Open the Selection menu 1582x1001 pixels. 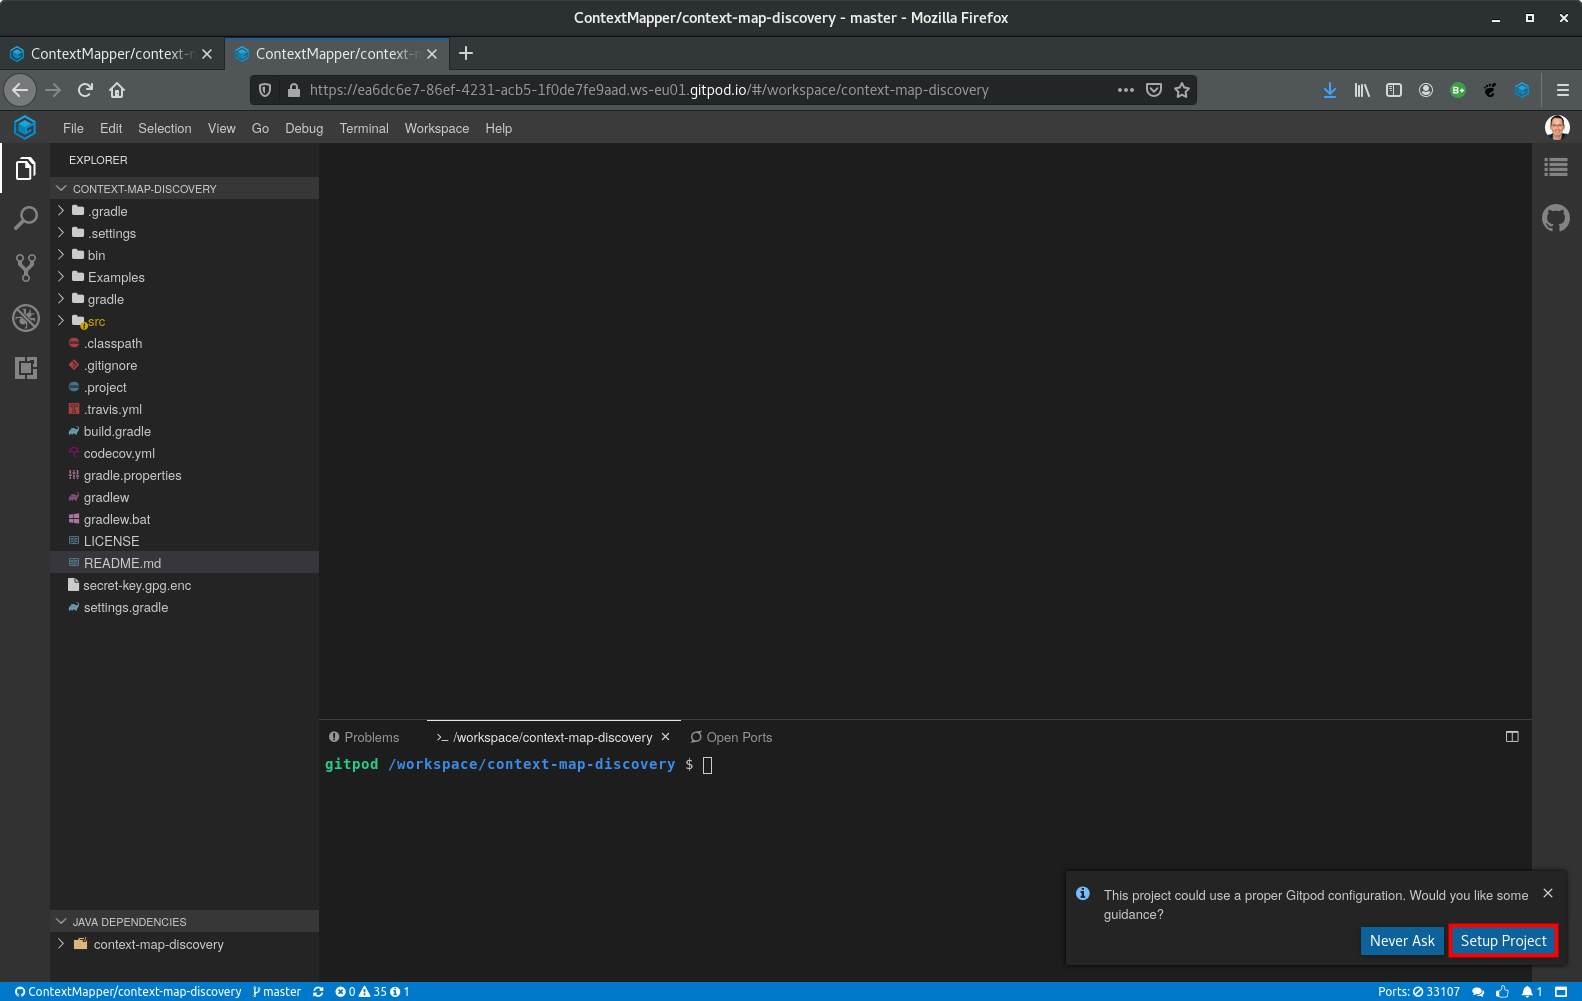[165, 128]
